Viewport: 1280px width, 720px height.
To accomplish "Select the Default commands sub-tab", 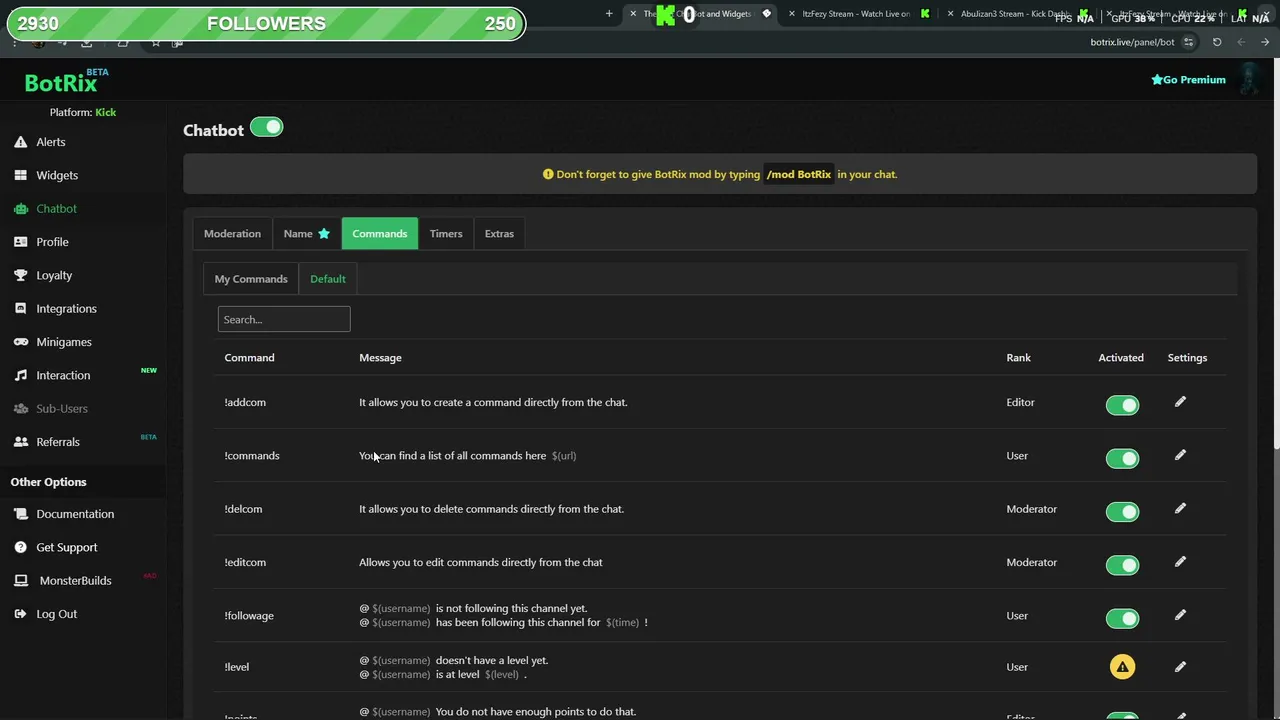I will tap(328, 279).
